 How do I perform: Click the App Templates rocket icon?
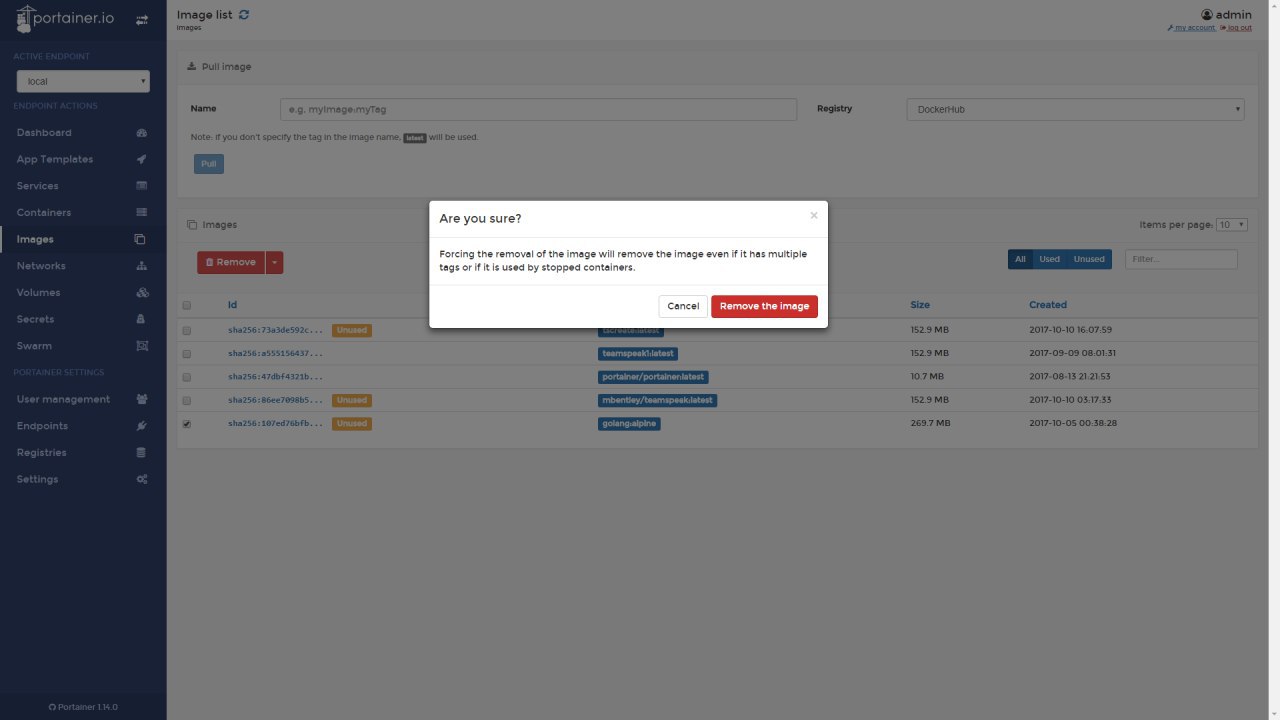click(142, 159)
